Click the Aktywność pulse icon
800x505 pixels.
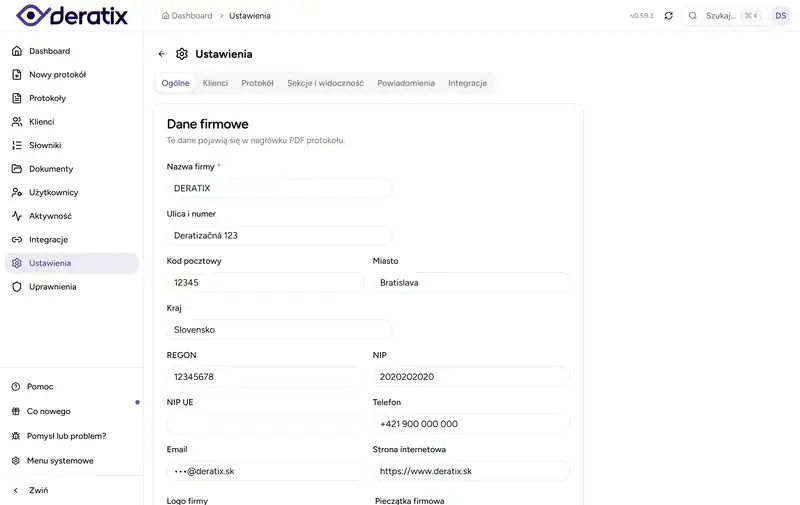[17, 216]
